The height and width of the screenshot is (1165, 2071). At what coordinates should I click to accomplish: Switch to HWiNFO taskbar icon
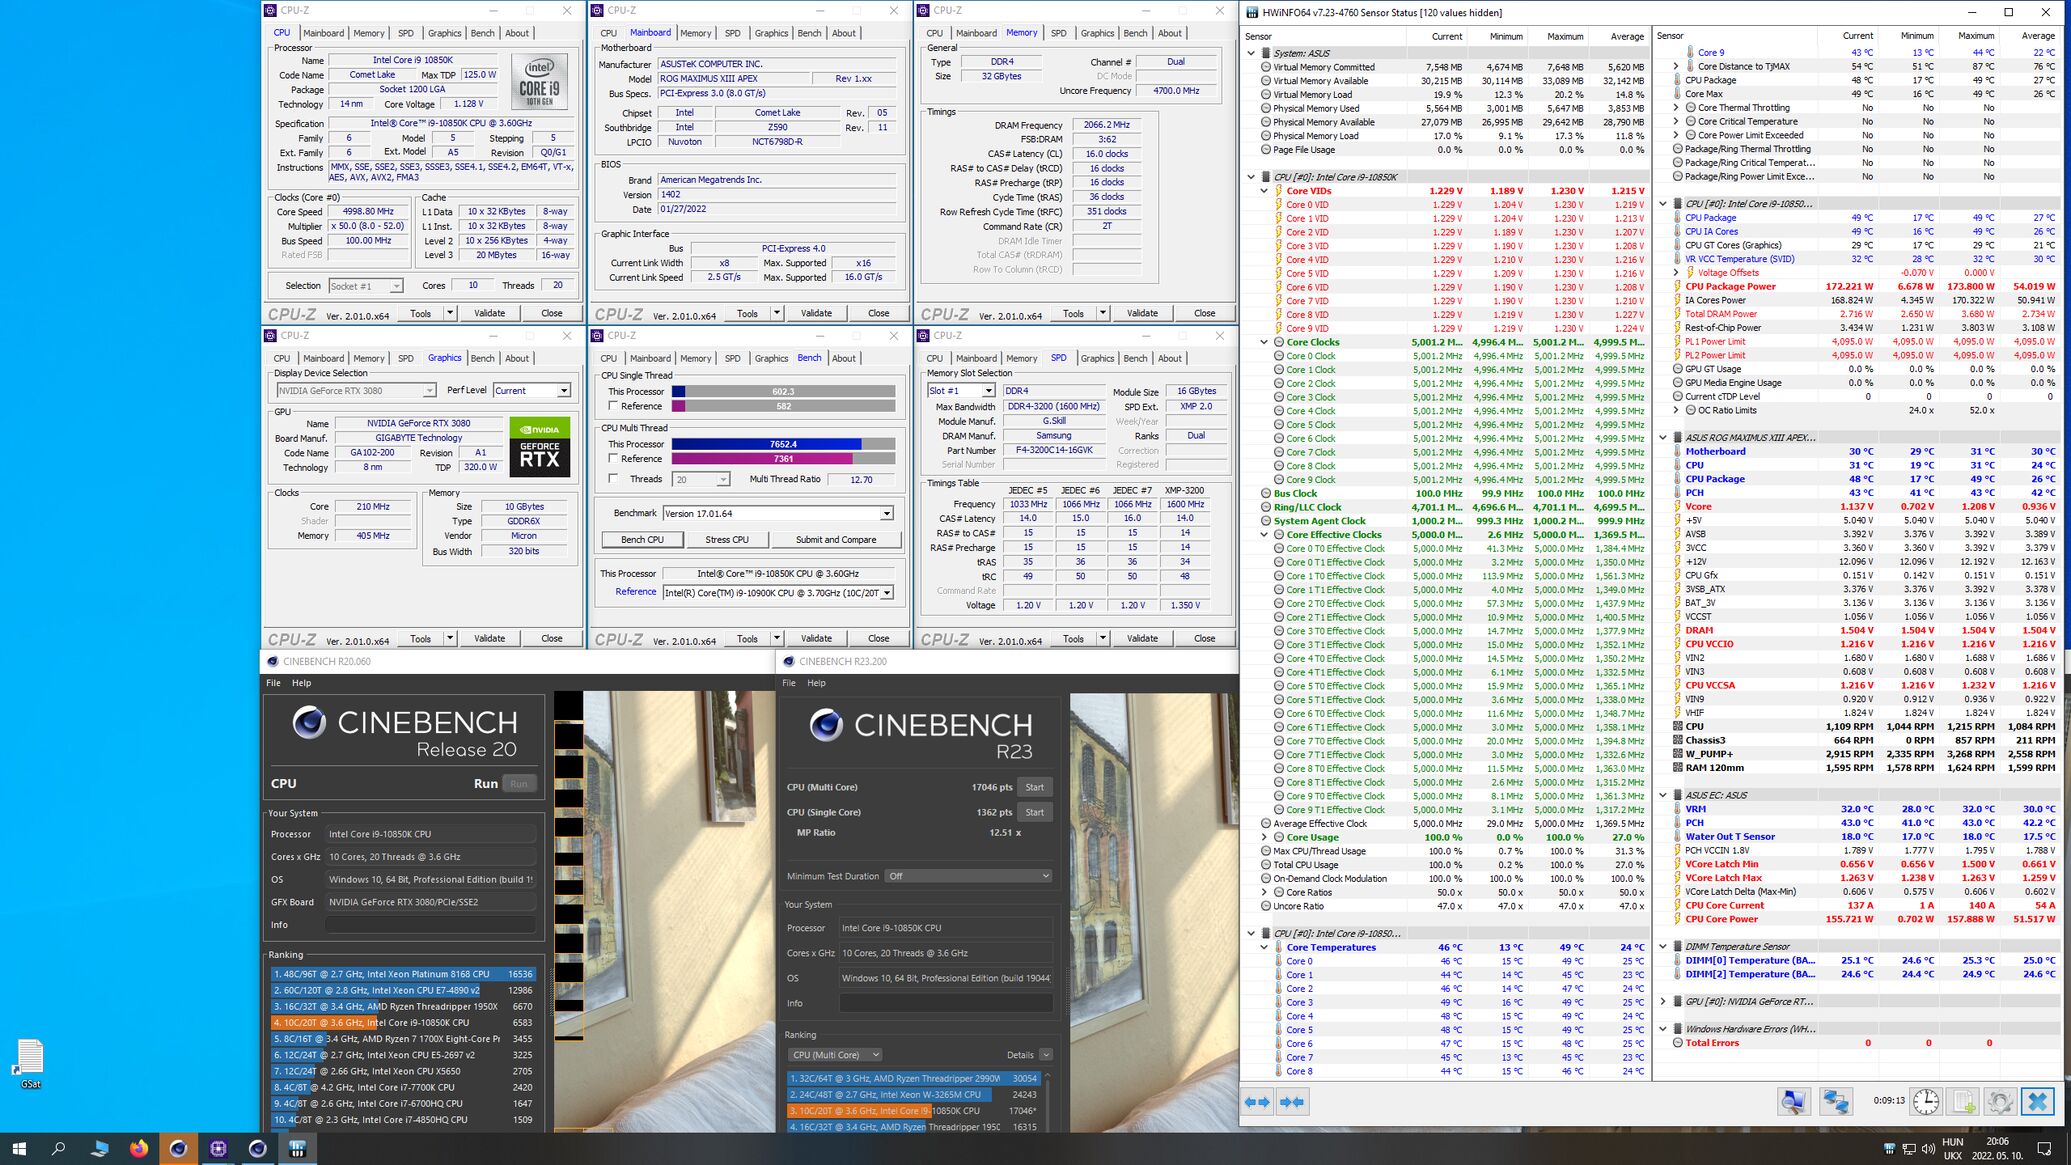tap(297, 1148)
